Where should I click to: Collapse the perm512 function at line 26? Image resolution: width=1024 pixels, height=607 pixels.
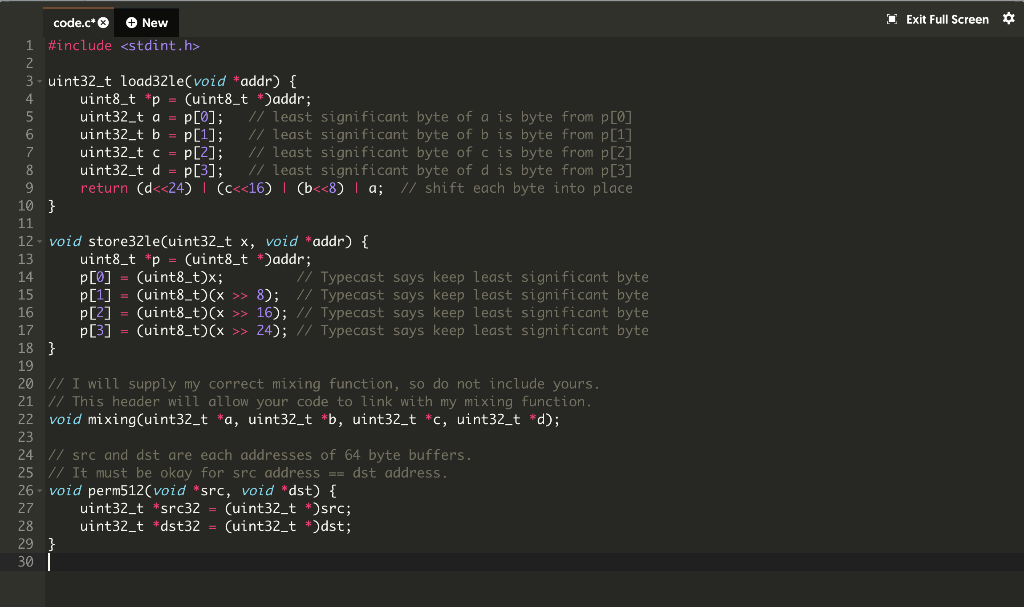38,490
